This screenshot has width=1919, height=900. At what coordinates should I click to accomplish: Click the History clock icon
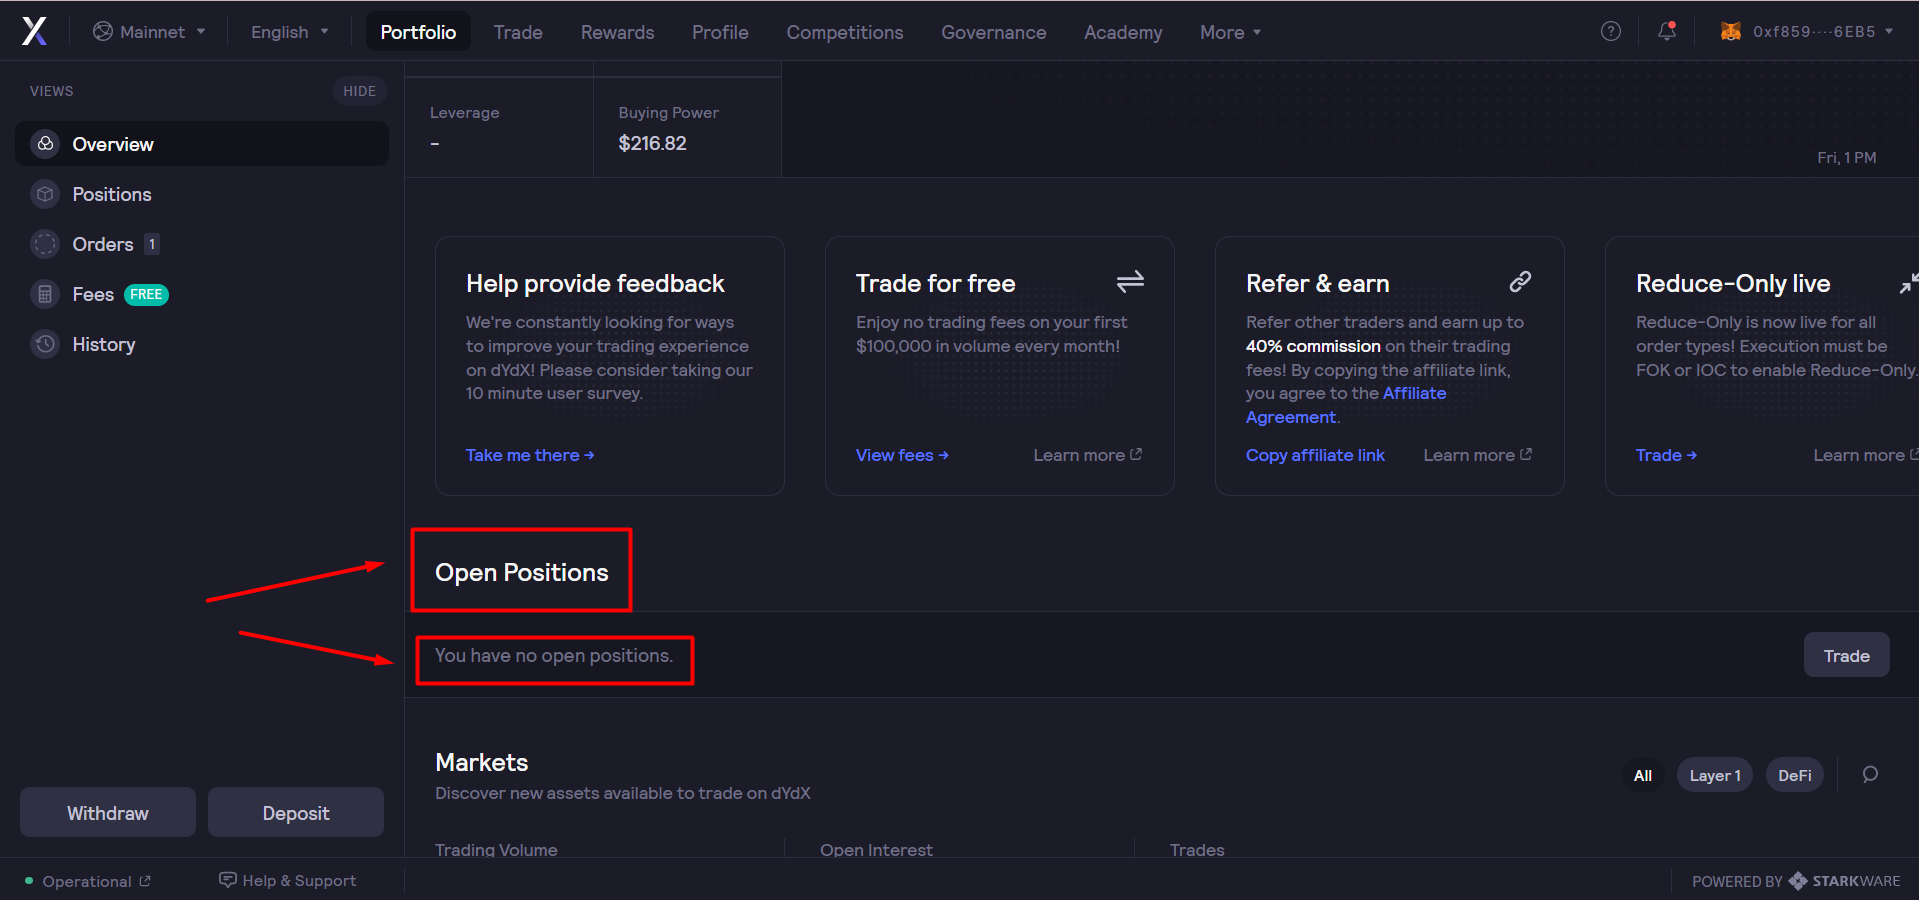(45, 344)
